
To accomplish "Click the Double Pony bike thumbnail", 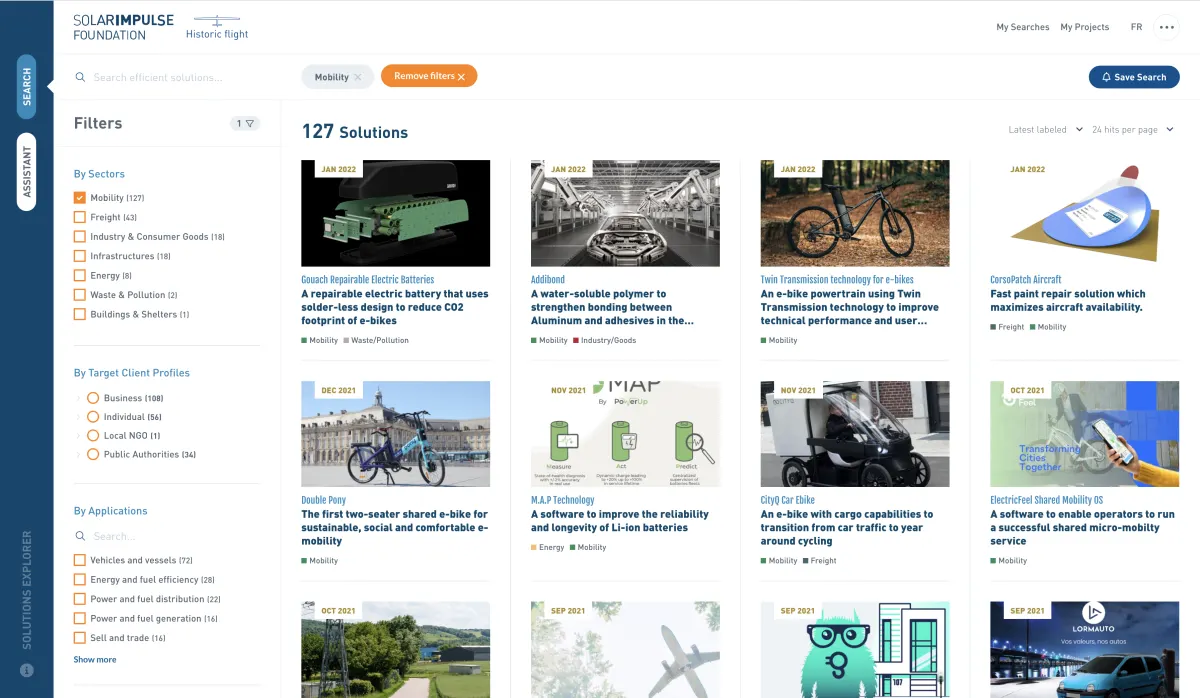I will [396, 434].
